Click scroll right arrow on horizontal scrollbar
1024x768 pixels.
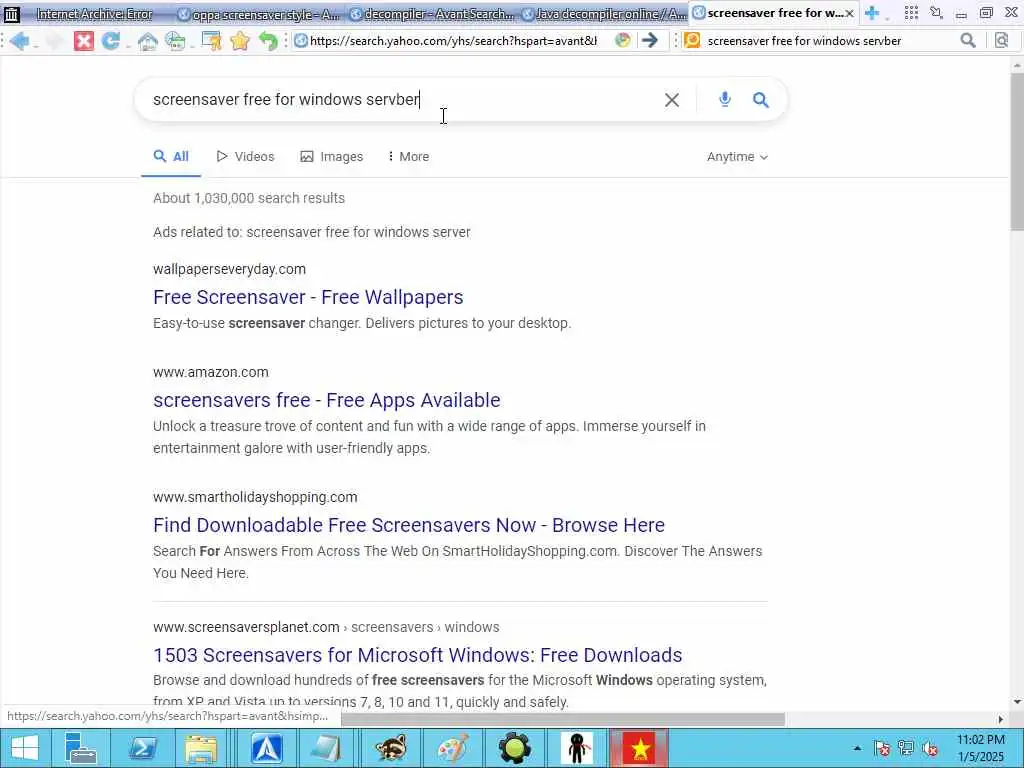pos(1000,720)
